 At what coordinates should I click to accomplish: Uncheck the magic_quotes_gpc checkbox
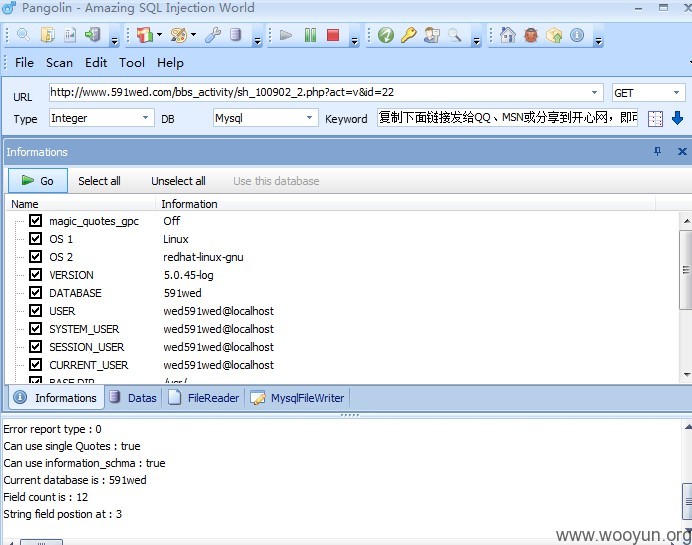[35, 220]
